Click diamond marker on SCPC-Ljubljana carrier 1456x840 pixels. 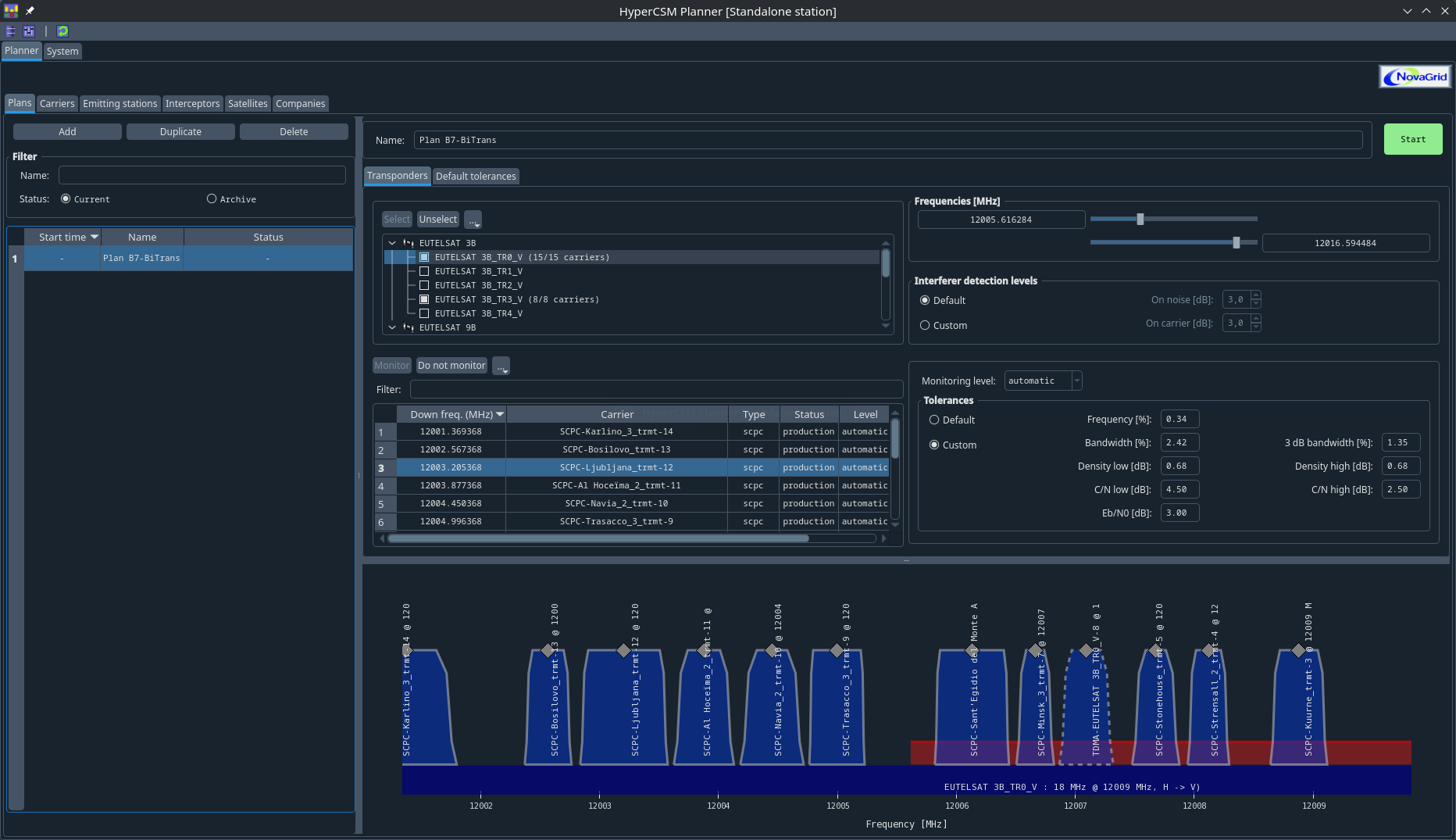point(624,651)
